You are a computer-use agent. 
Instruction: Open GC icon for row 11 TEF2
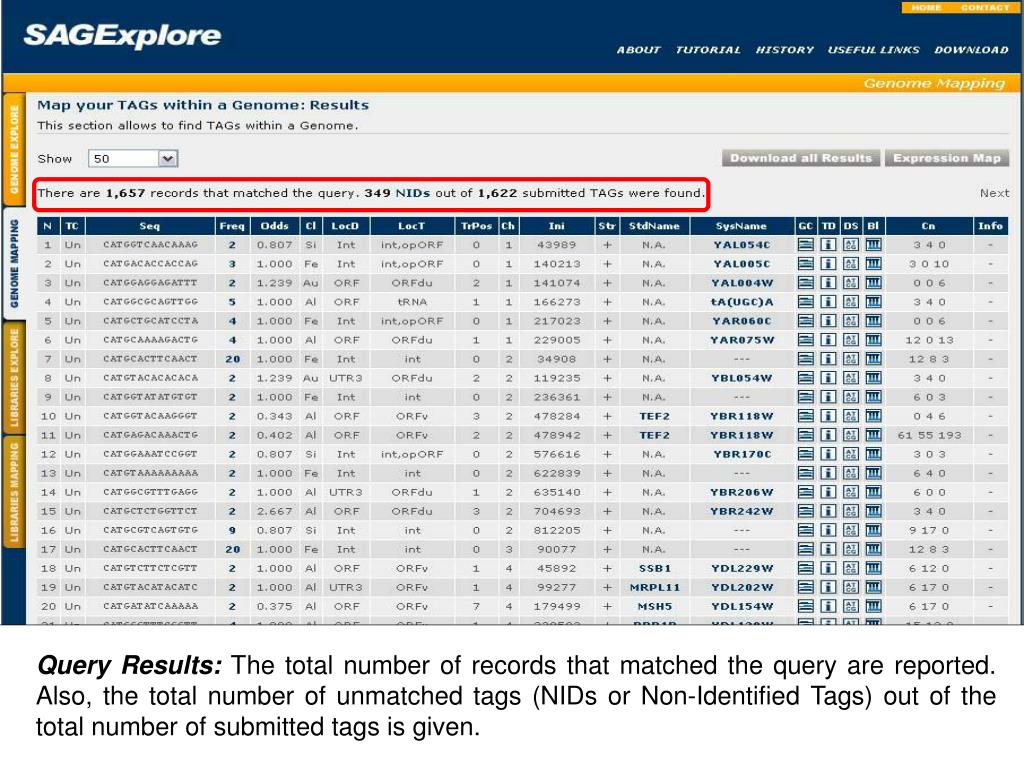click(x=806, y=435)
